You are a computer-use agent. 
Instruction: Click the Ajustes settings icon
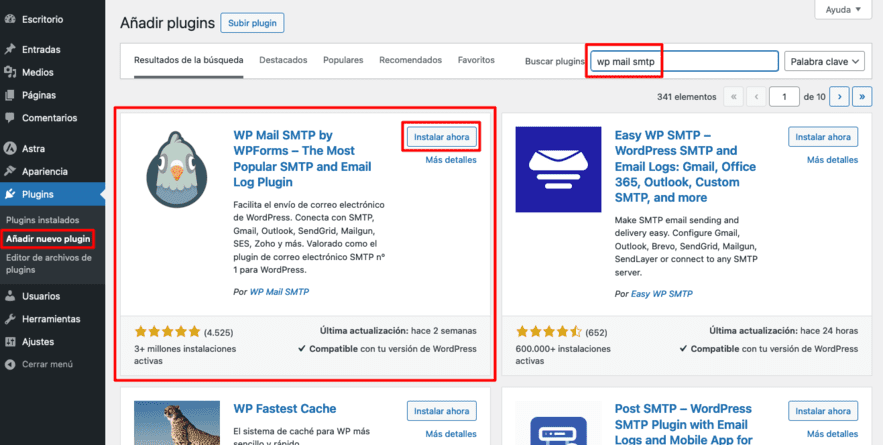(10, 342)
